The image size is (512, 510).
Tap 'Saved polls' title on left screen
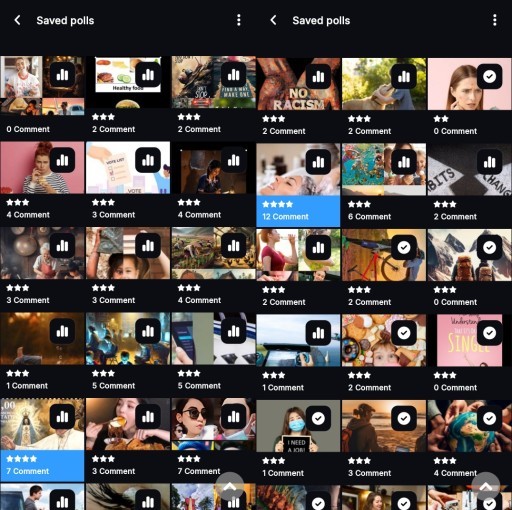[65, 20]
